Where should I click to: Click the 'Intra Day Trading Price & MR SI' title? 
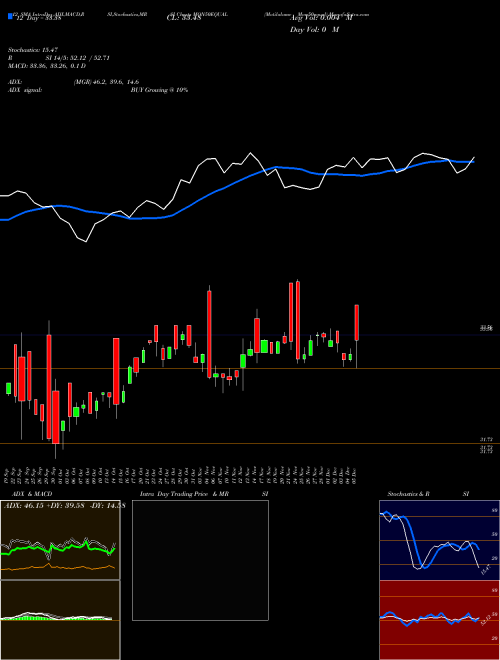(204, 494)
